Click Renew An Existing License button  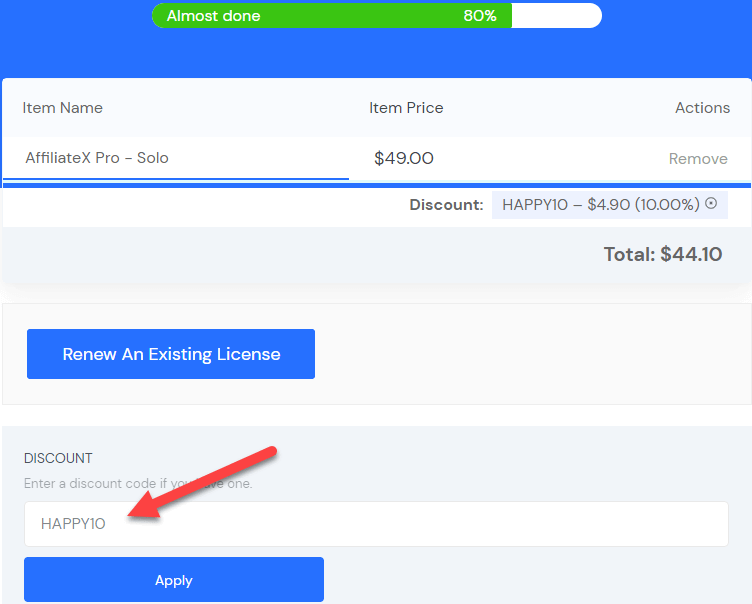pos(171,354)
